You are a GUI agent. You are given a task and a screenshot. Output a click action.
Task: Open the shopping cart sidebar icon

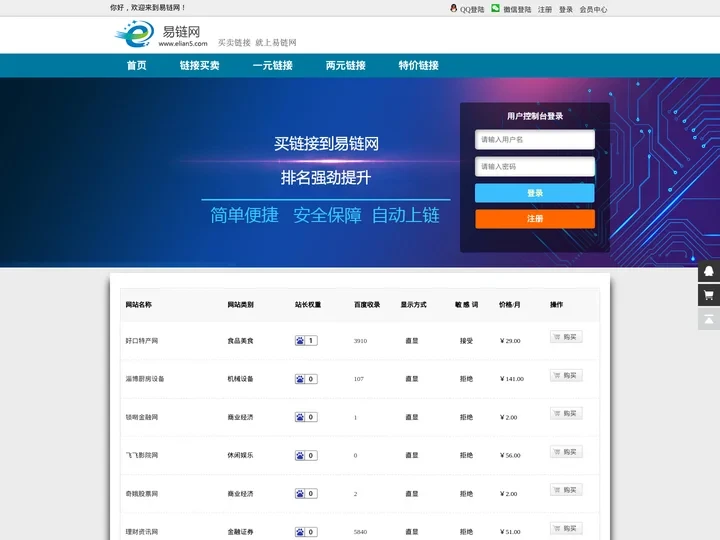click(x=709, y=295)
